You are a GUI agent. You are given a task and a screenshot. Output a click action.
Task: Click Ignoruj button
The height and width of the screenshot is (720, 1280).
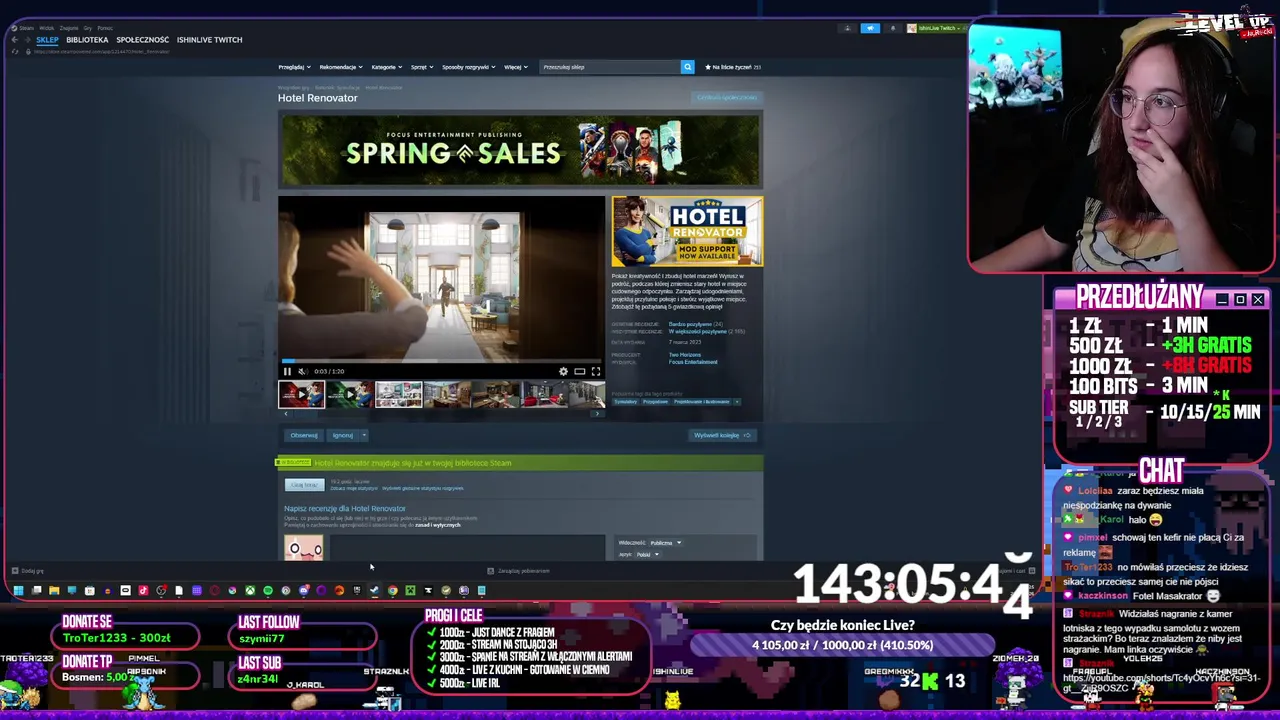[342, 435]
